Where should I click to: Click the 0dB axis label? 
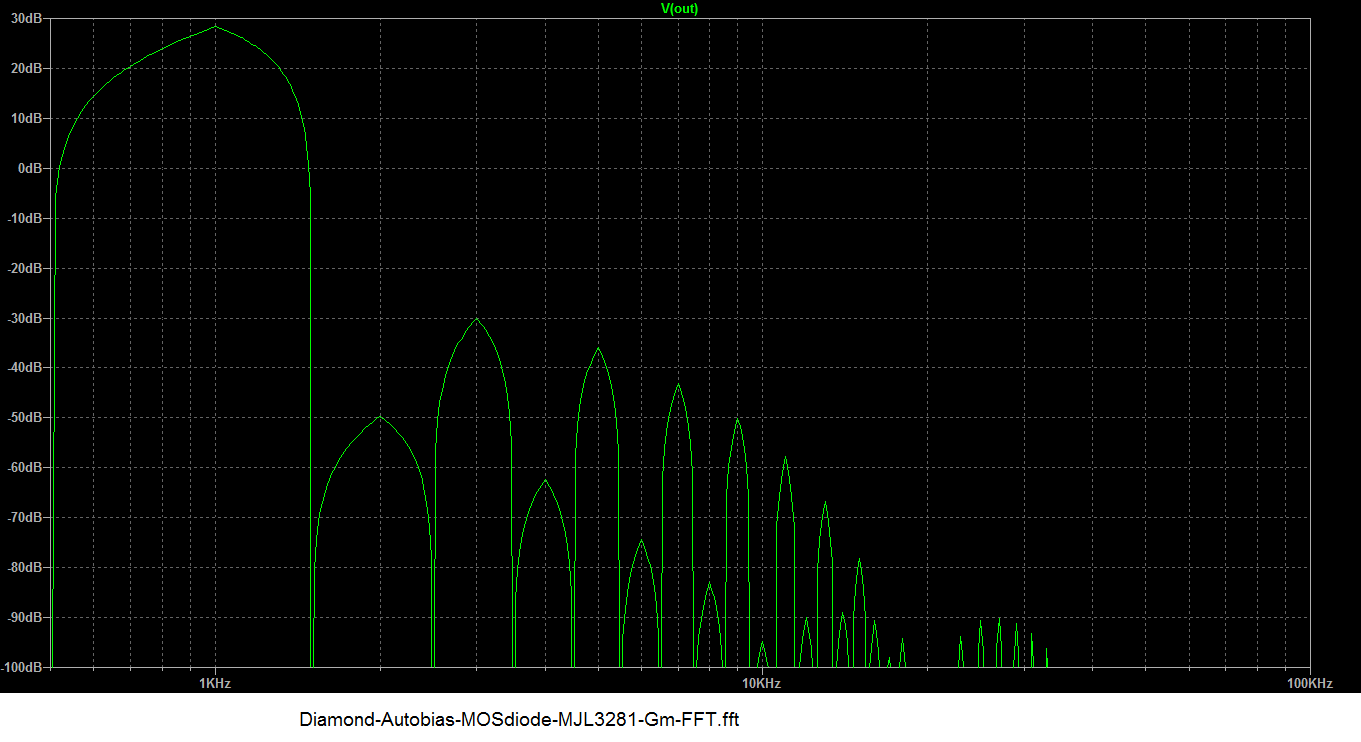(x=31, y=169)
